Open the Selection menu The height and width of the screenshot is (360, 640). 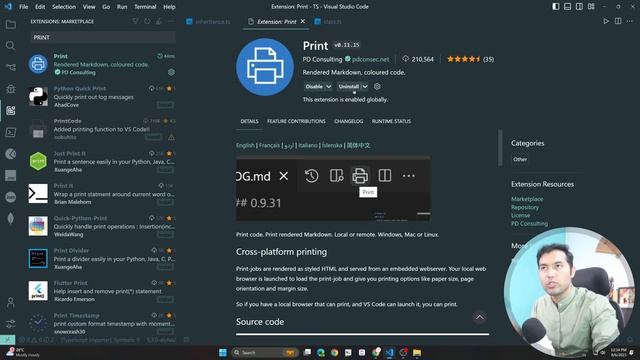[64, 7]
